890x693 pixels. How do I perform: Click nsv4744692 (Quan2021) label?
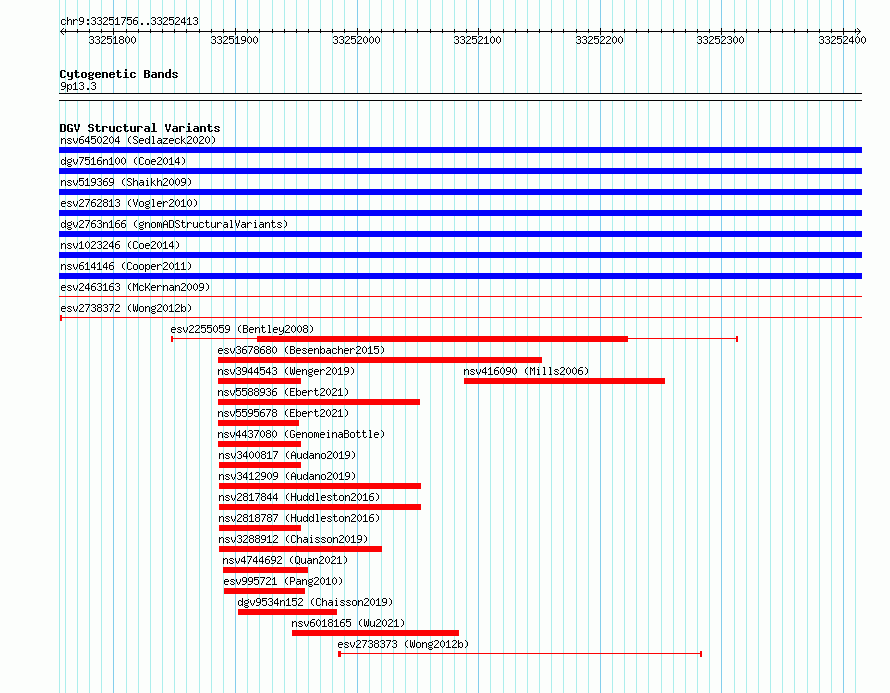285,560
